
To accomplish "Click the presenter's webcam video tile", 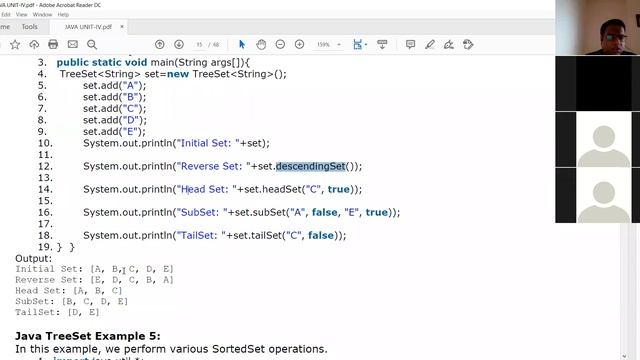I will (598, 27).
